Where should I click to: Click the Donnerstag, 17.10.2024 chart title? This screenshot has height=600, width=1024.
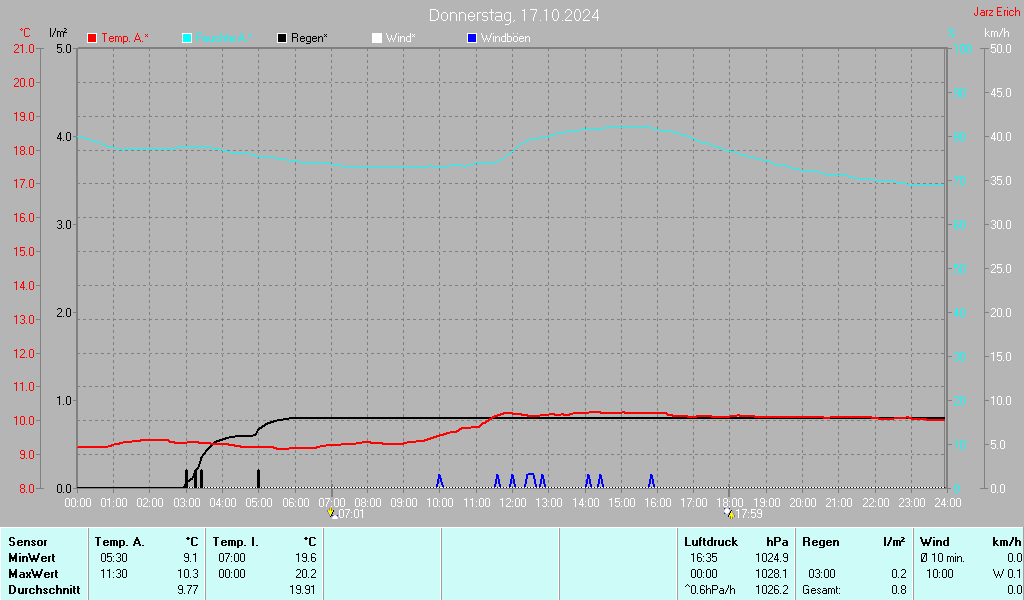(515, 15)
